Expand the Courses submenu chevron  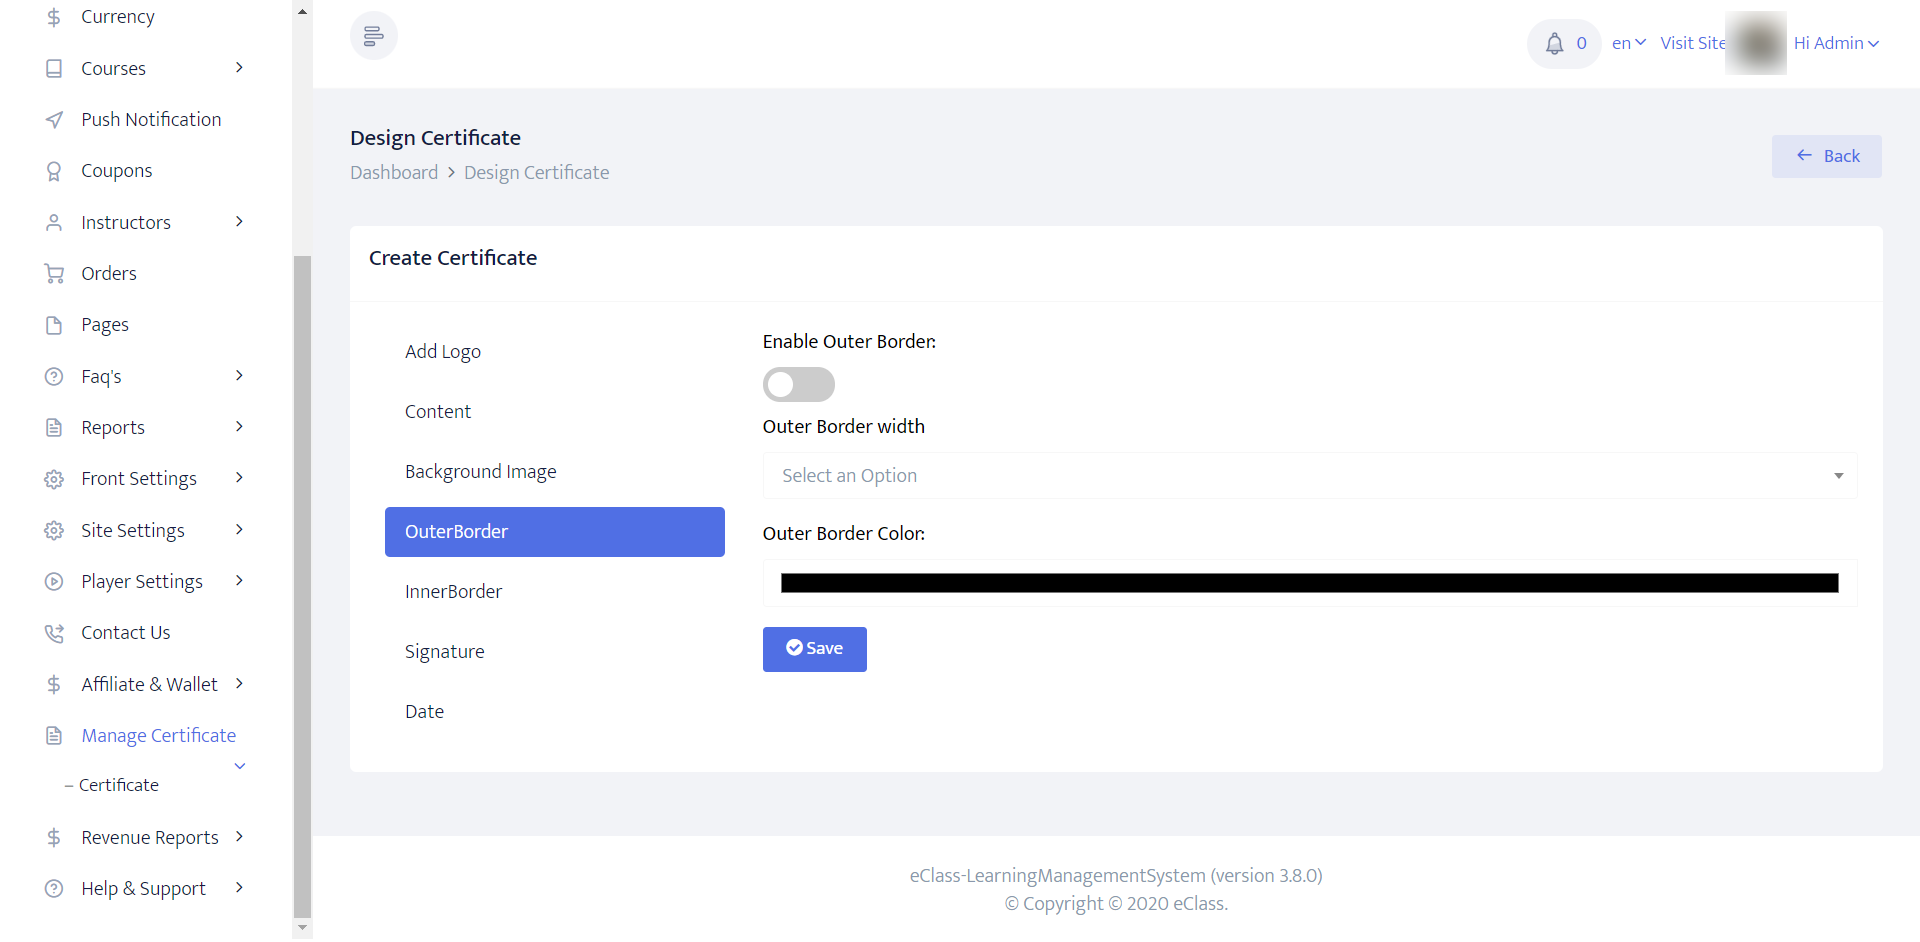(239, 68)
